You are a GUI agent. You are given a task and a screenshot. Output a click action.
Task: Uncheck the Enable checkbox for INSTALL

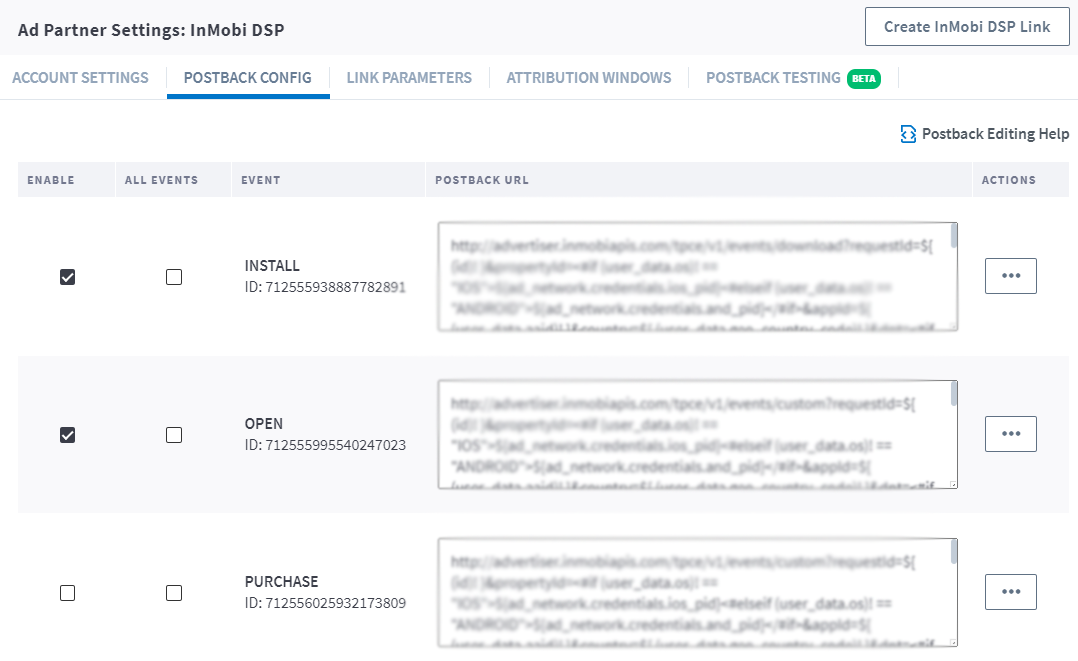(67, 277)
